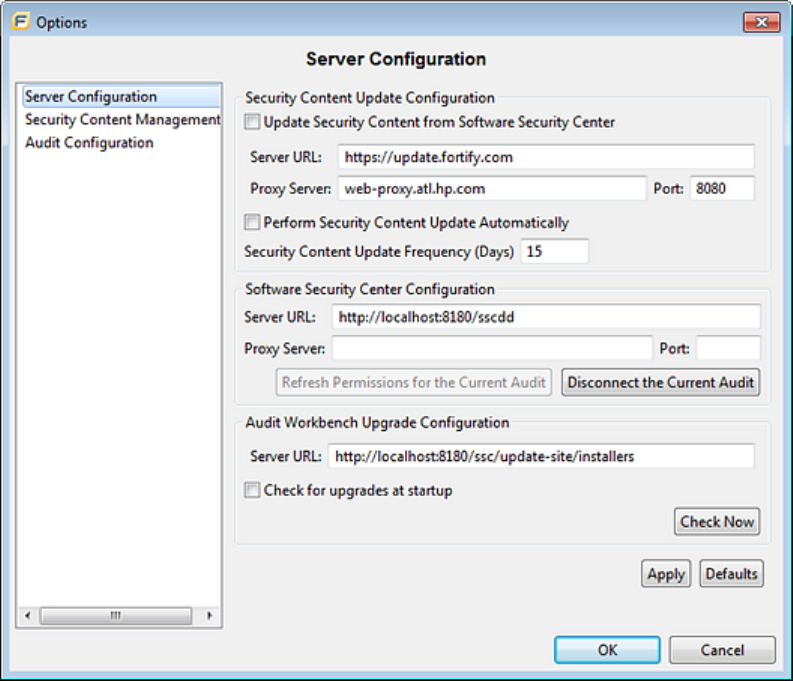The height and width of the screenshot is (681, 793).
Task: Enable Update Security Content from Software Security Center
Action: [253, 123]
